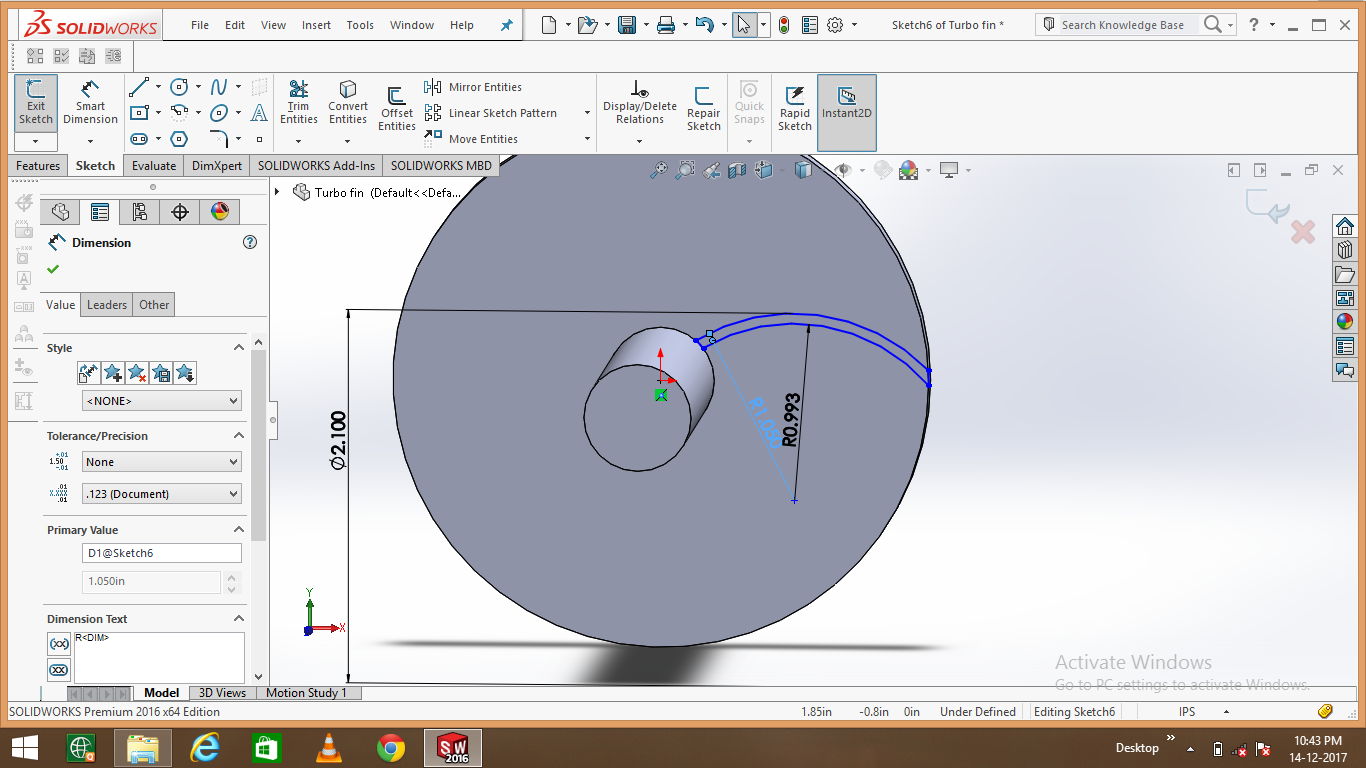The height and width of the screenshot is (768, 1366).
Task: Select the Convert Entities tool
Action: coord(347,103)
